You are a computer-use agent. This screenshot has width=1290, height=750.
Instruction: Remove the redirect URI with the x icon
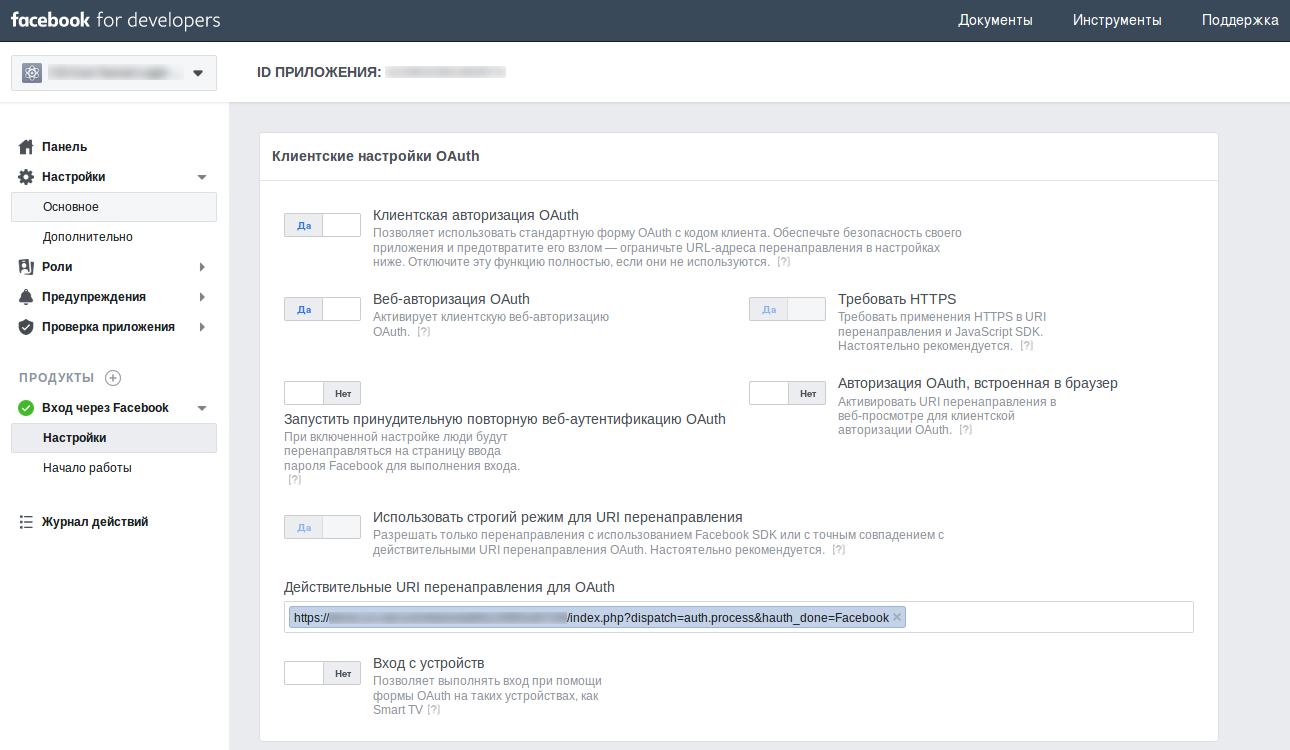[x=897, y=618]
